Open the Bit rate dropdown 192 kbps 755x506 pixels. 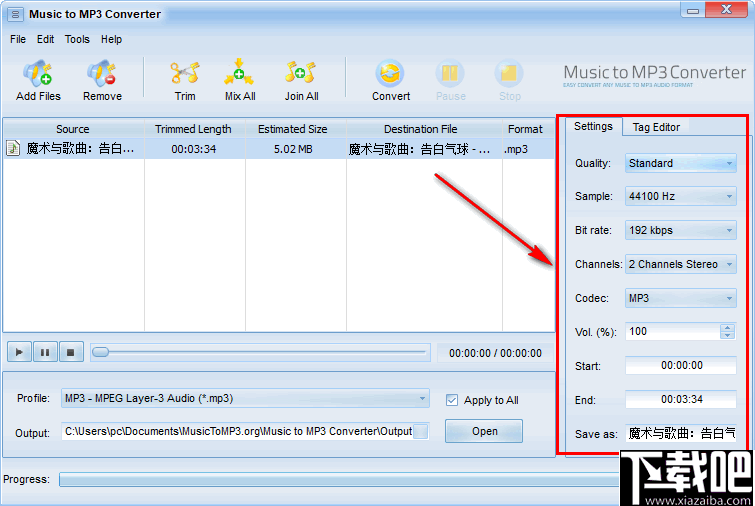680,230
